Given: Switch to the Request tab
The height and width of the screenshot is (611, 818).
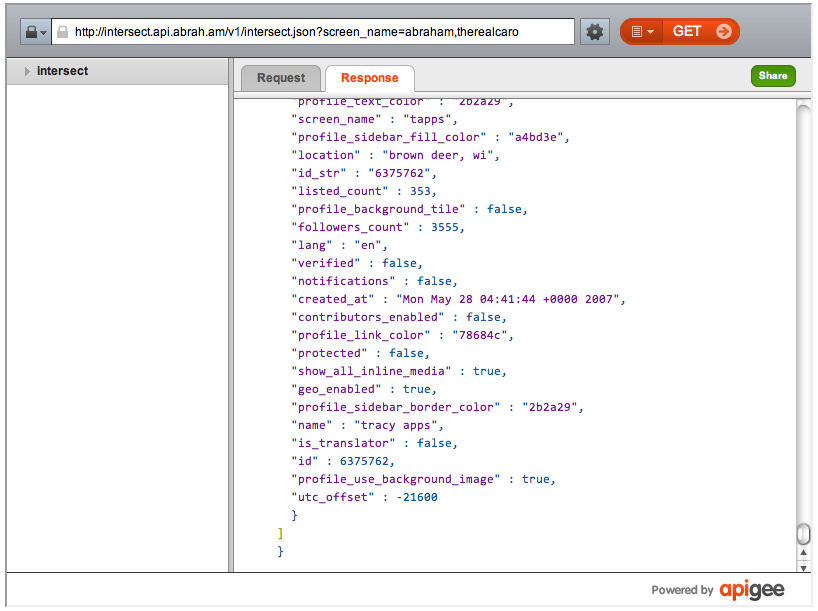Looking at the screenshot, I should (281, 78).
